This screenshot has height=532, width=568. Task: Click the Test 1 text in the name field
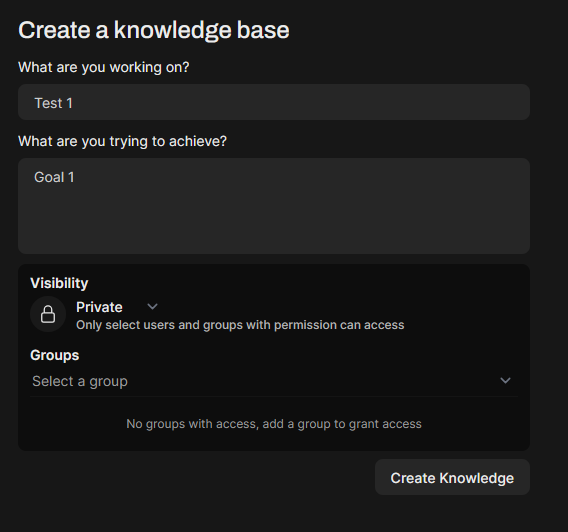coord(54,103)
